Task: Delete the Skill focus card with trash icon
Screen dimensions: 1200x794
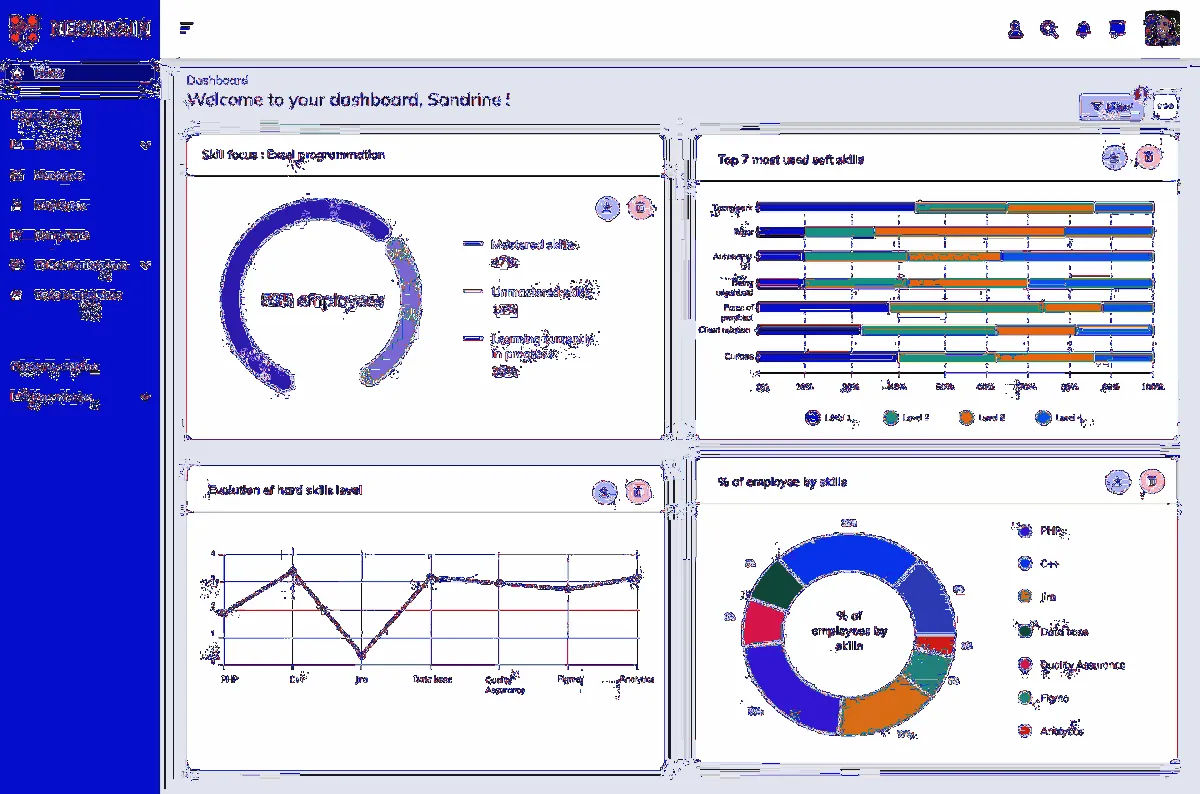Action: (641, 208)
